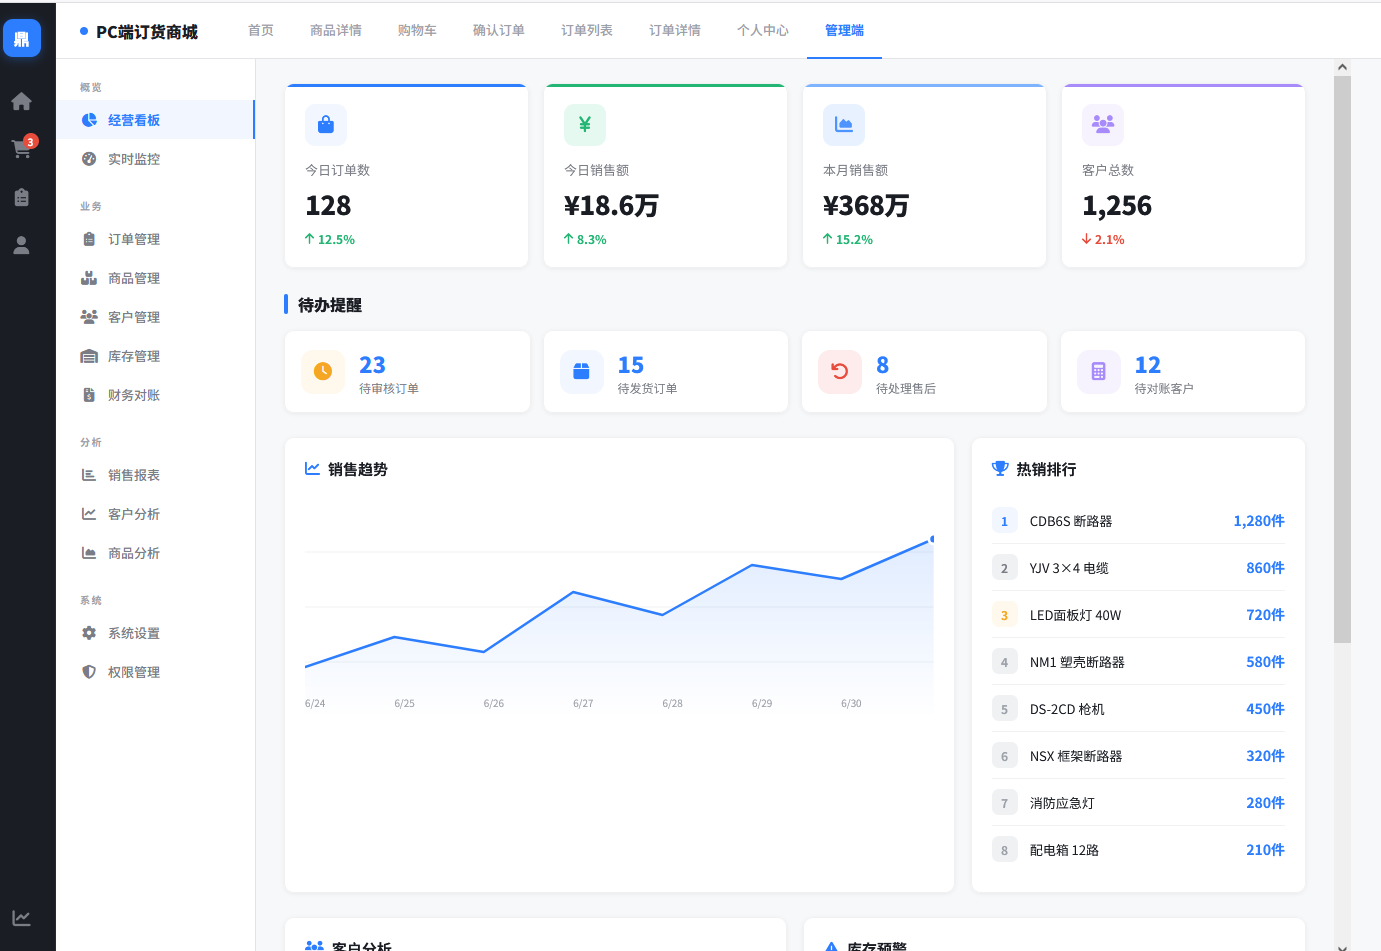Click the 客户分析 line chart icon
This screenshot has width=1381, height=951.
tap(89, 514)
